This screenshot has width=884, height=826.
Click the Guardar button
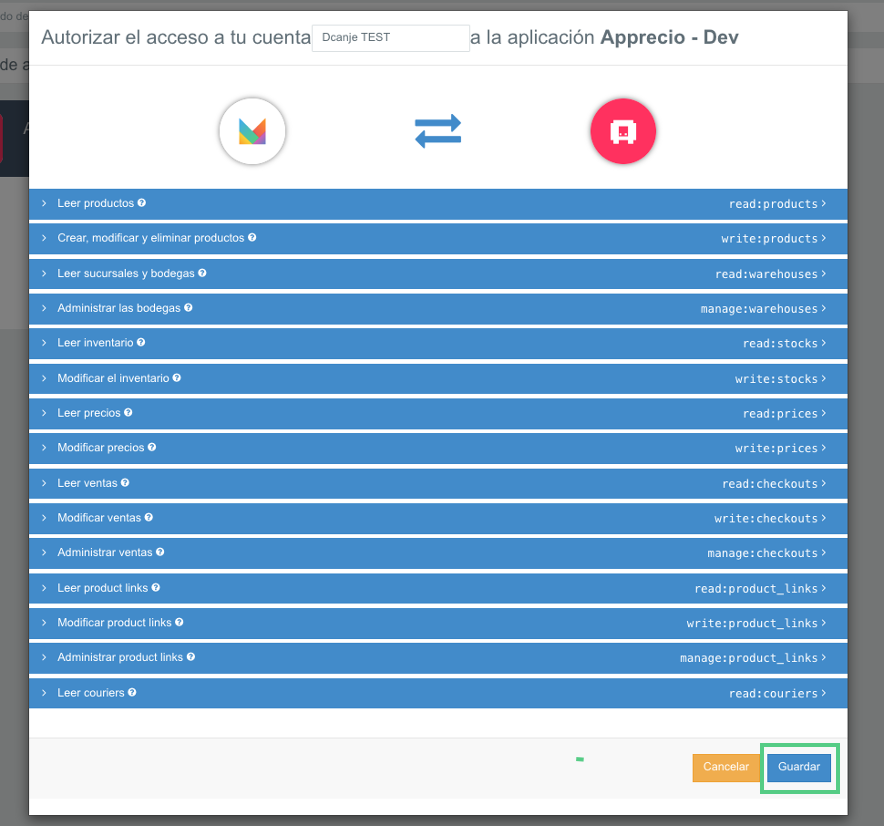(x=799, y=767)
